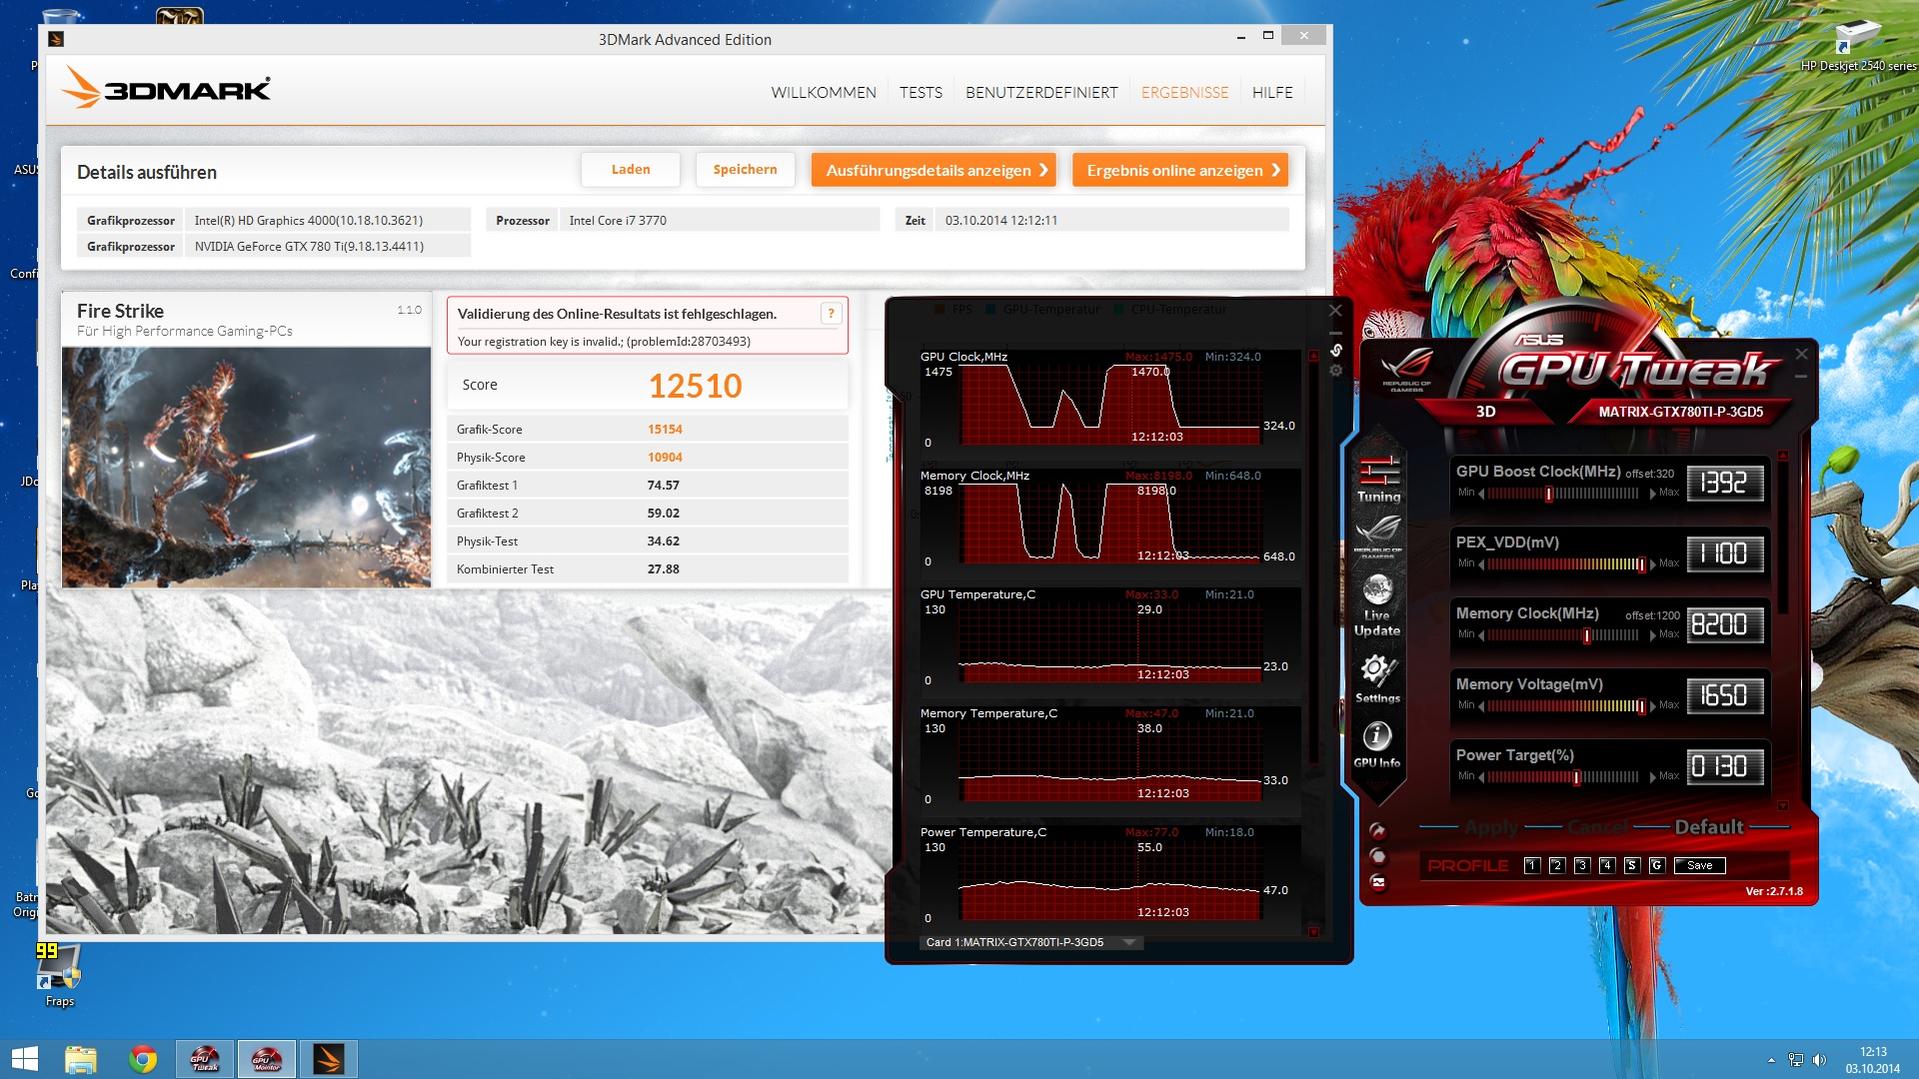Screen dimensions: 1919x1079
Task: Switch to GPU Tweak taskbar button
Action: 205,1059
